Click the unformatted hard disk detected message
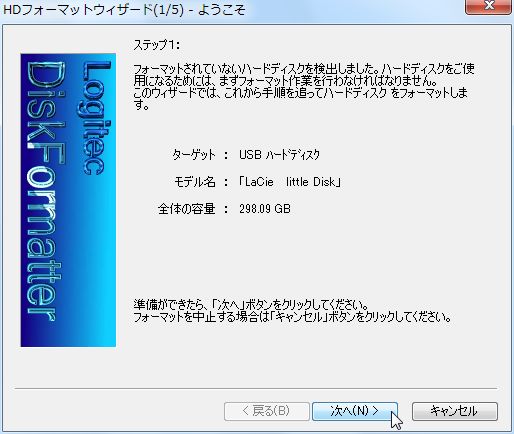514x434 pixels. [303, 75]
